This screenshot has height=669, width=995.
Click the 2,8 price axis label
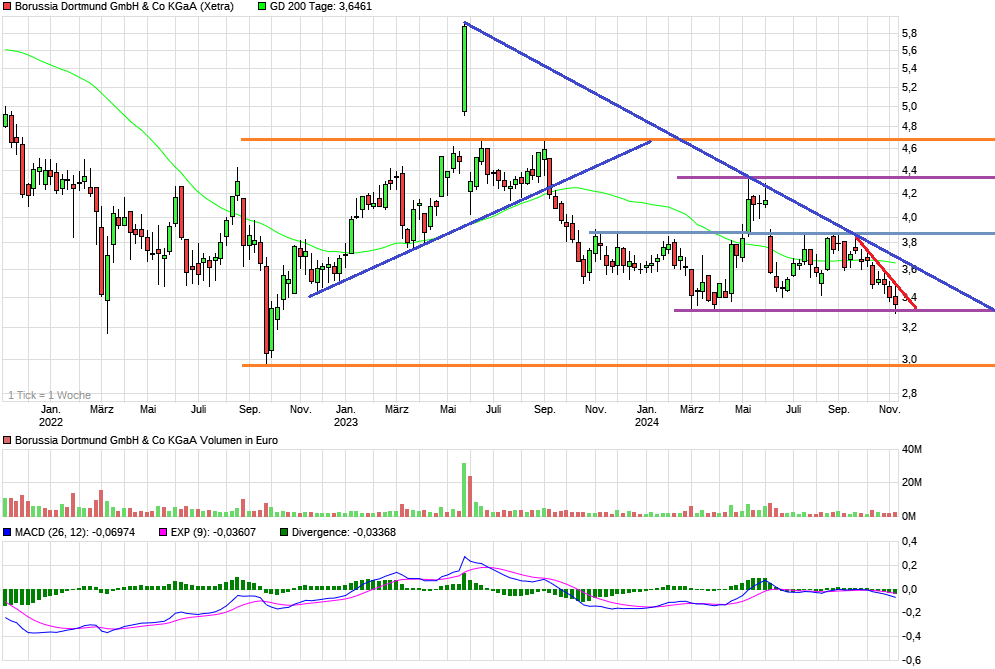(909, 394)
